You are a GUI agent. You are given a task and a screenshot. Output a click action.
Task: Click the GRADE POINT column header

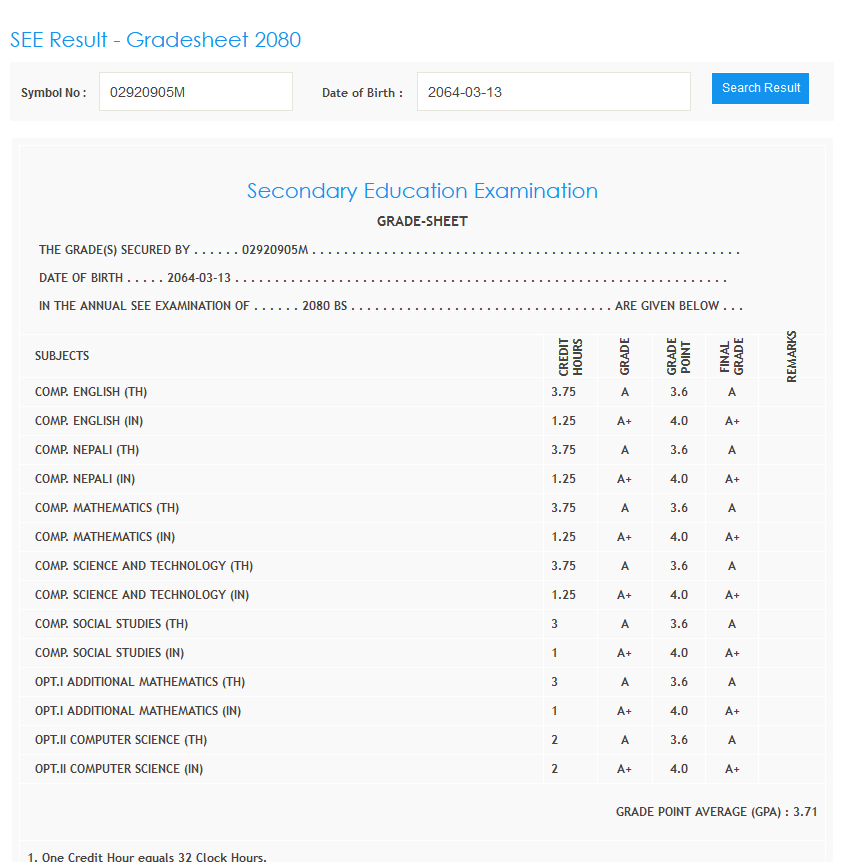(x=679, y=356)
